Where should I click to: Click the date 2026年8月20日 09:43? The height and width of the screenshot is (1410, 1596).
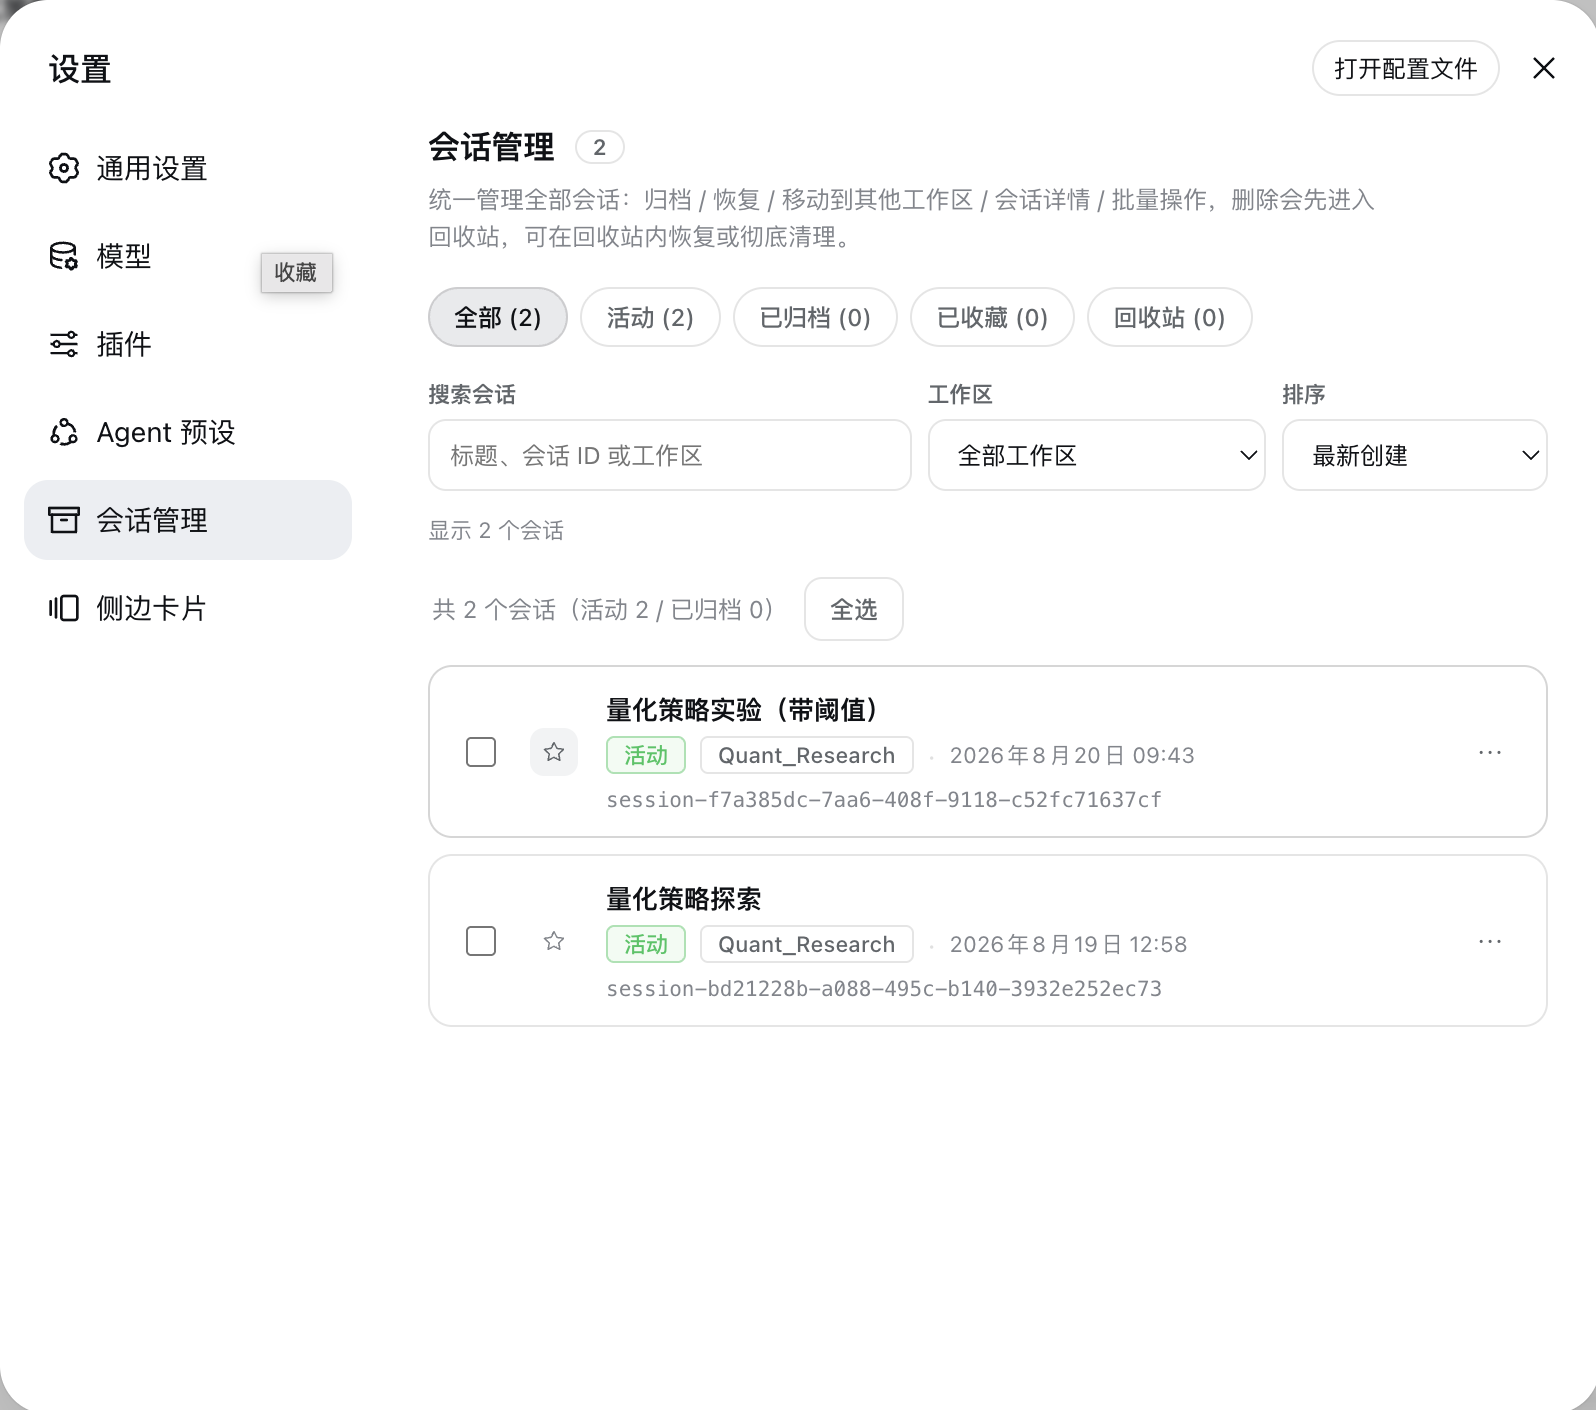click(1072, 755)
